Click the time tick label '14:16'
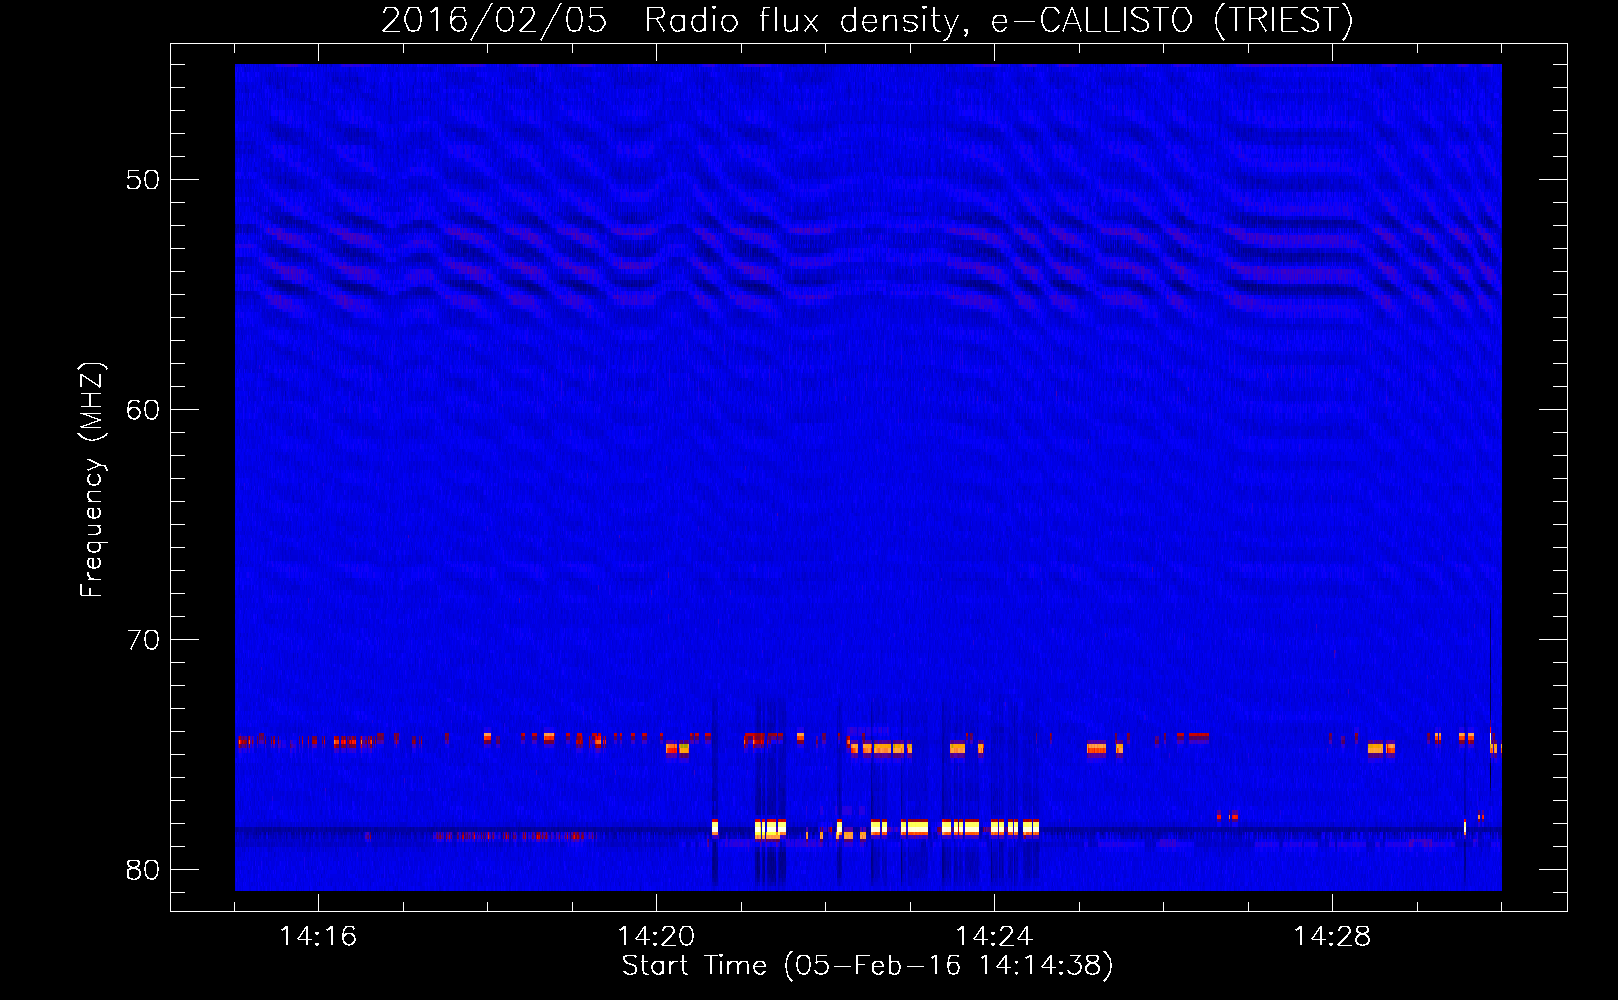This screenshot has height=1000, width=1618. 318,936
